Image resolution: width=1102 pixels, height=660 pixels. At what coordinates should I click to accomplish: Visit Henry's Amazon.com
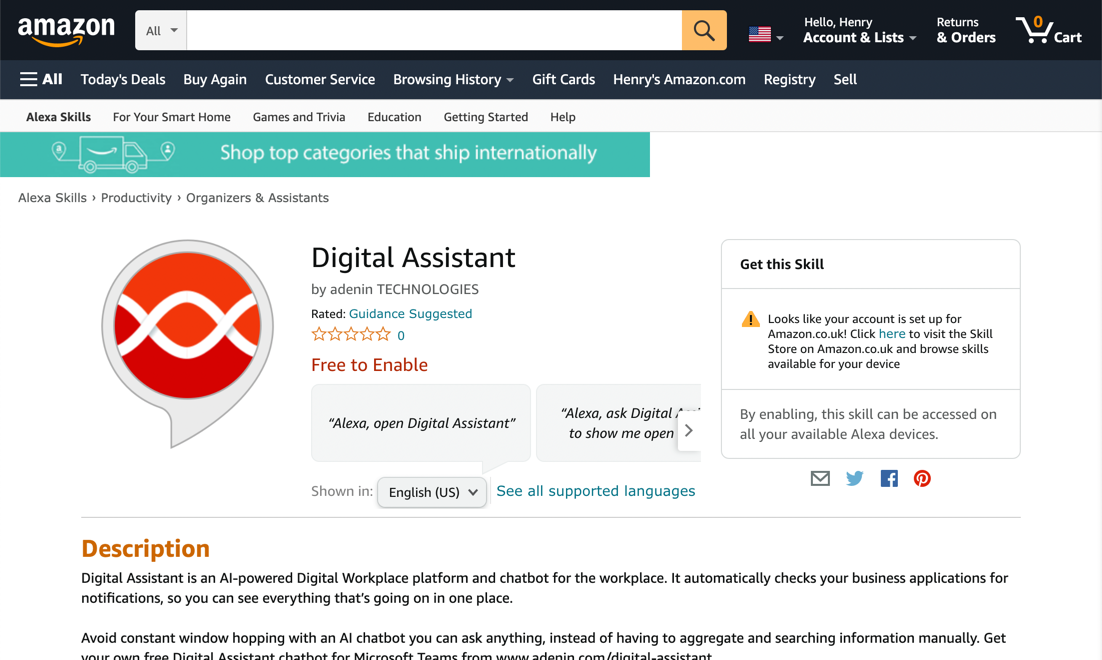[x=679, y=79]
